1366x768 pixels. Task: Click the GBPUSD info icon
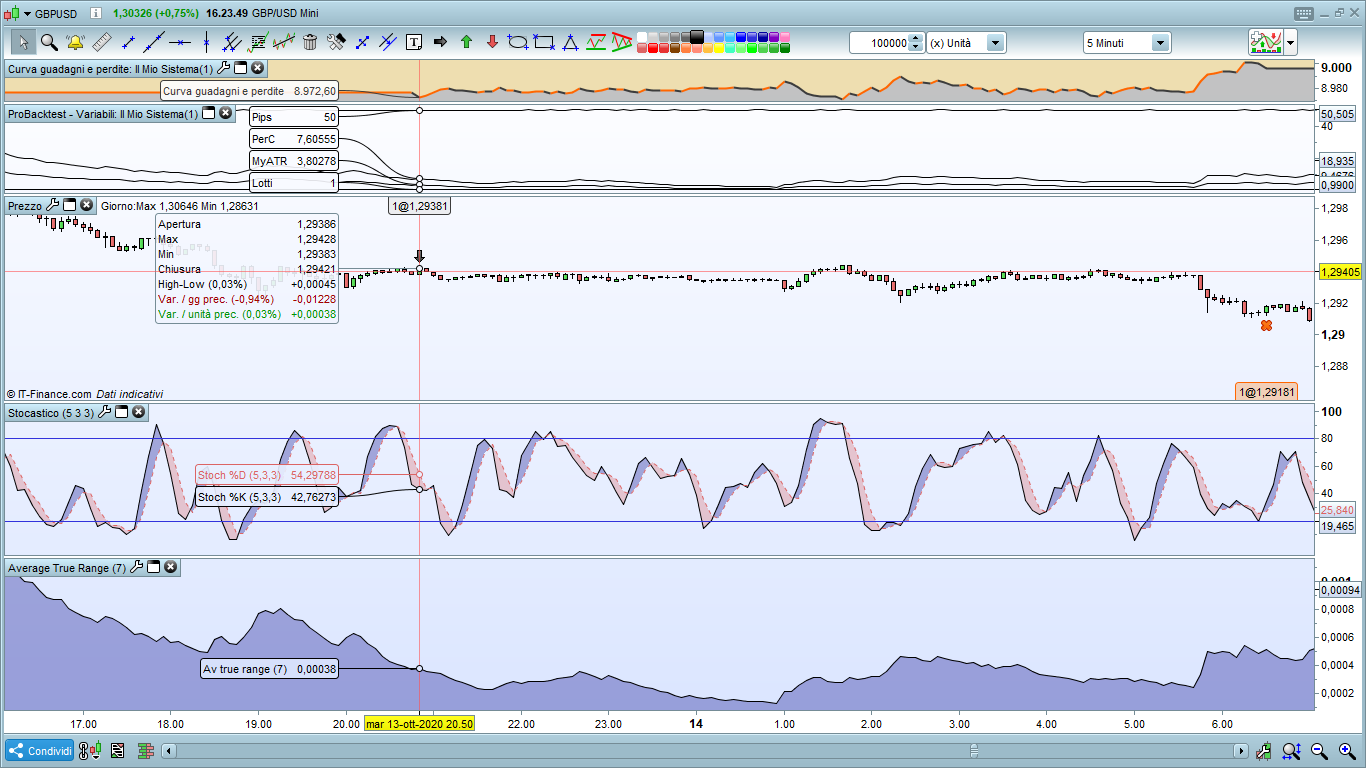[95, 14]
